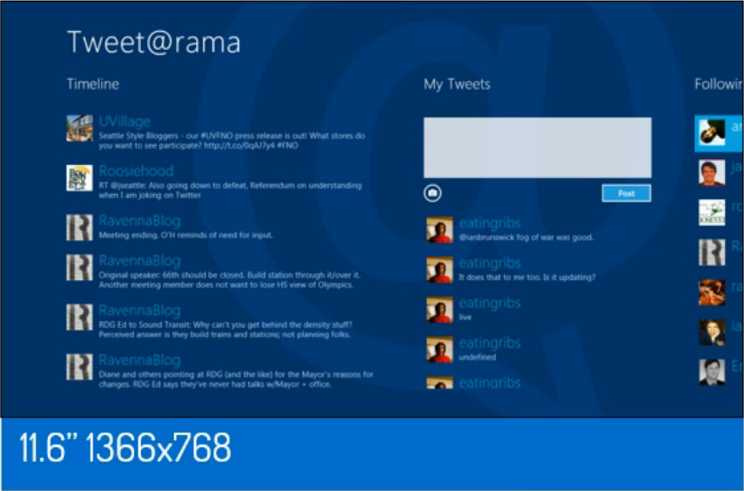Select 'Original speaker: 66th should be closed' tweet
Viewport: 744px width, 491px height.
(x=230, y=280)
